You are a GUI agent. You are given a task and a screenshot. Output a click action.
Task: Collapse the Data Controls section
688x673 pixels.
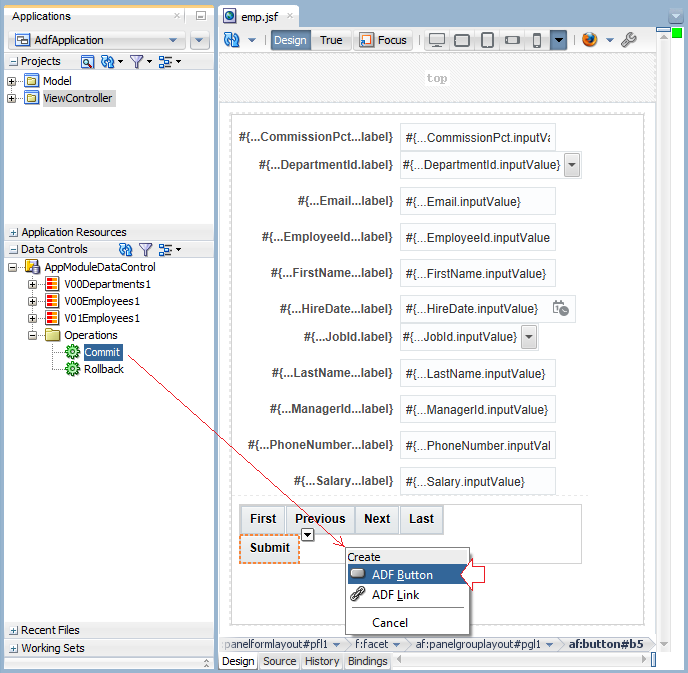[x=14, y=250]
